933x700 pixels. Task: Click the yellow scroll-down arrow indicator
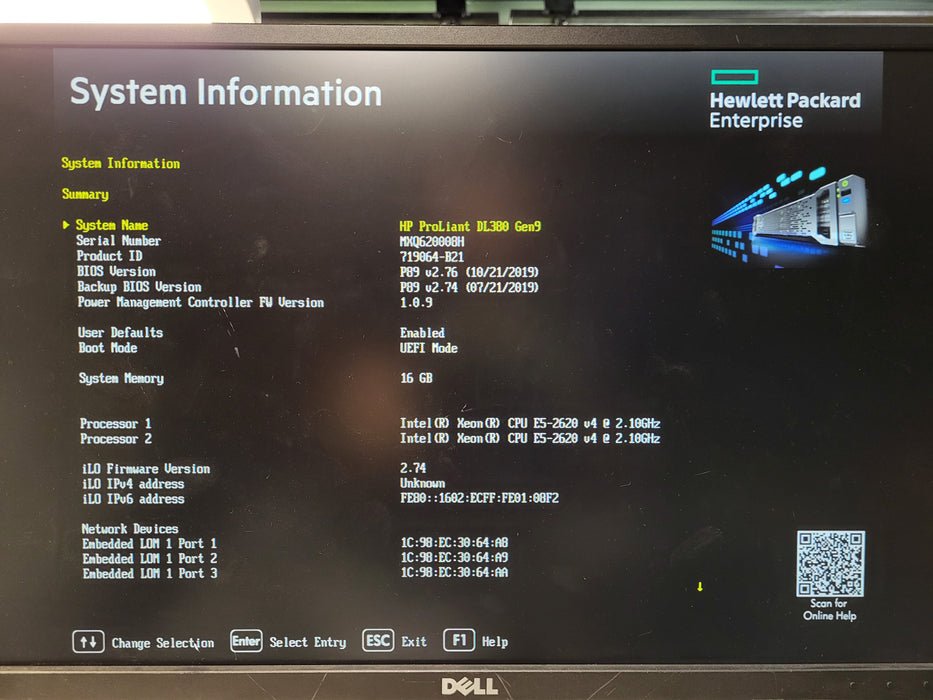700,587
